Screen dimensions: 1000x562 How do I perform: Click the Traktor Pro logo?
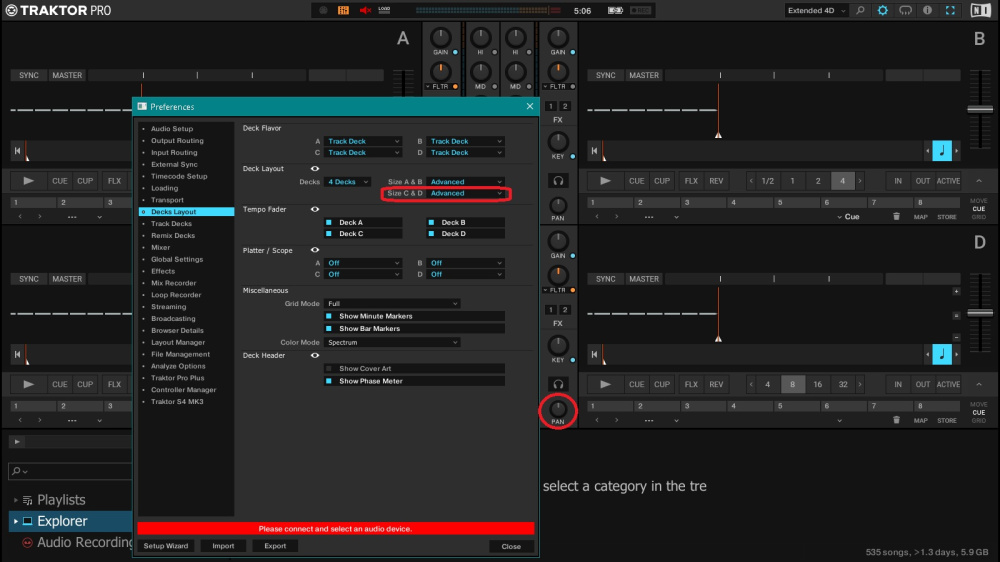pos(58,10)
